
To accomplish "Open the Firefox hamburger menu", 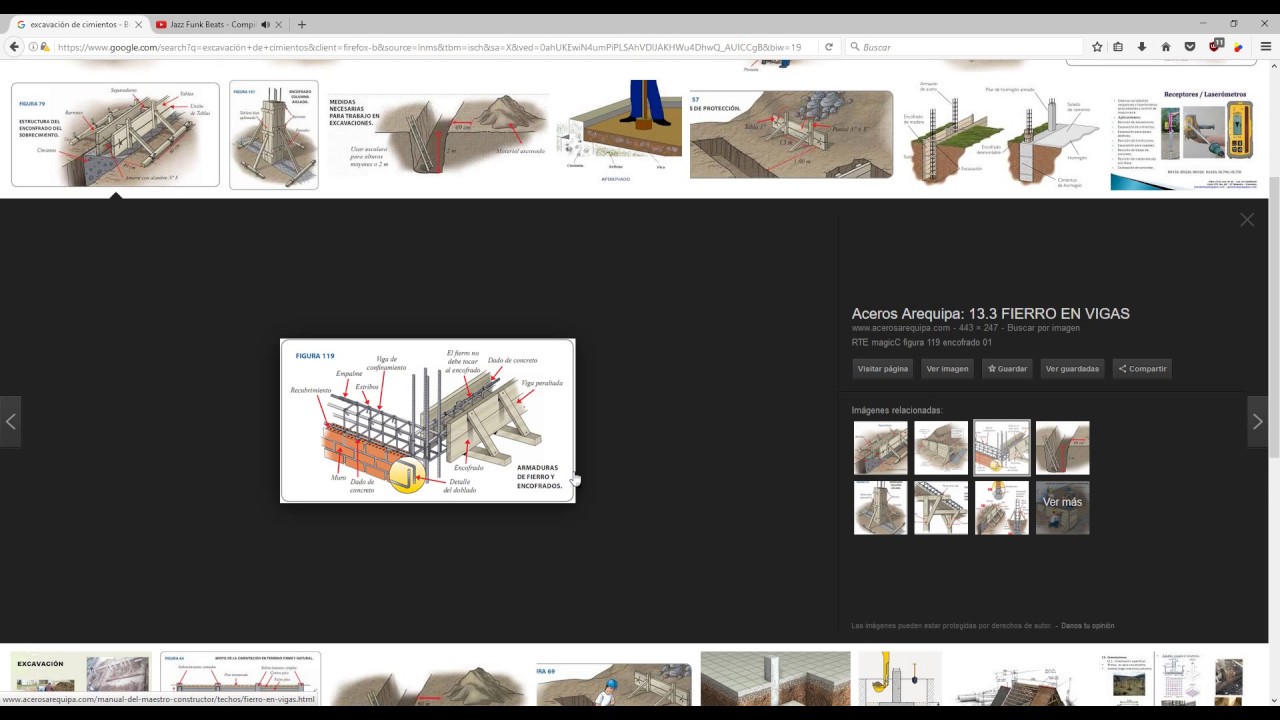I will [1265, 47].
